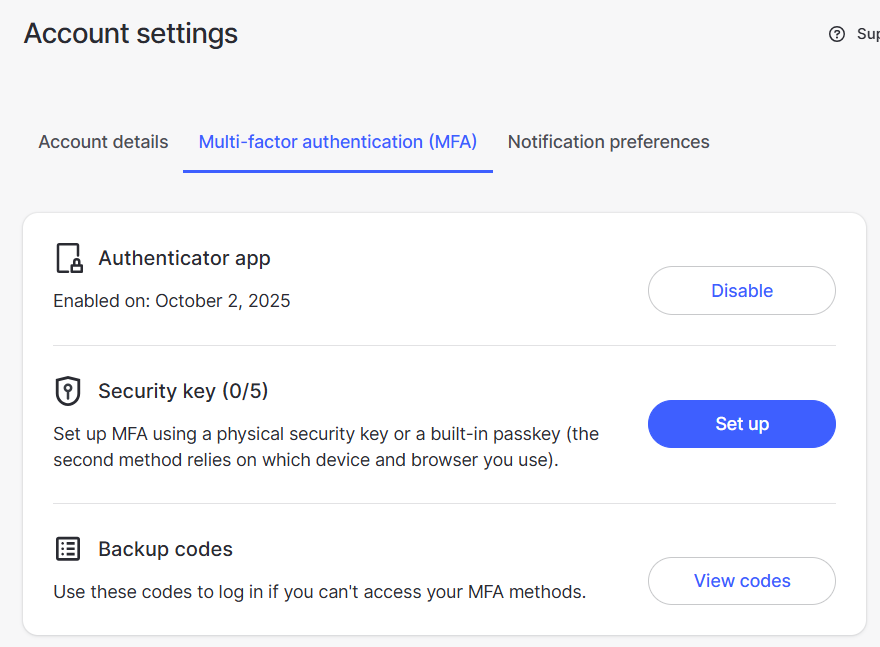Image resolution: width=880 pixels, height=647 pixels.
Task: Click the Support question mark icon
Action: [x=837, y=34]
